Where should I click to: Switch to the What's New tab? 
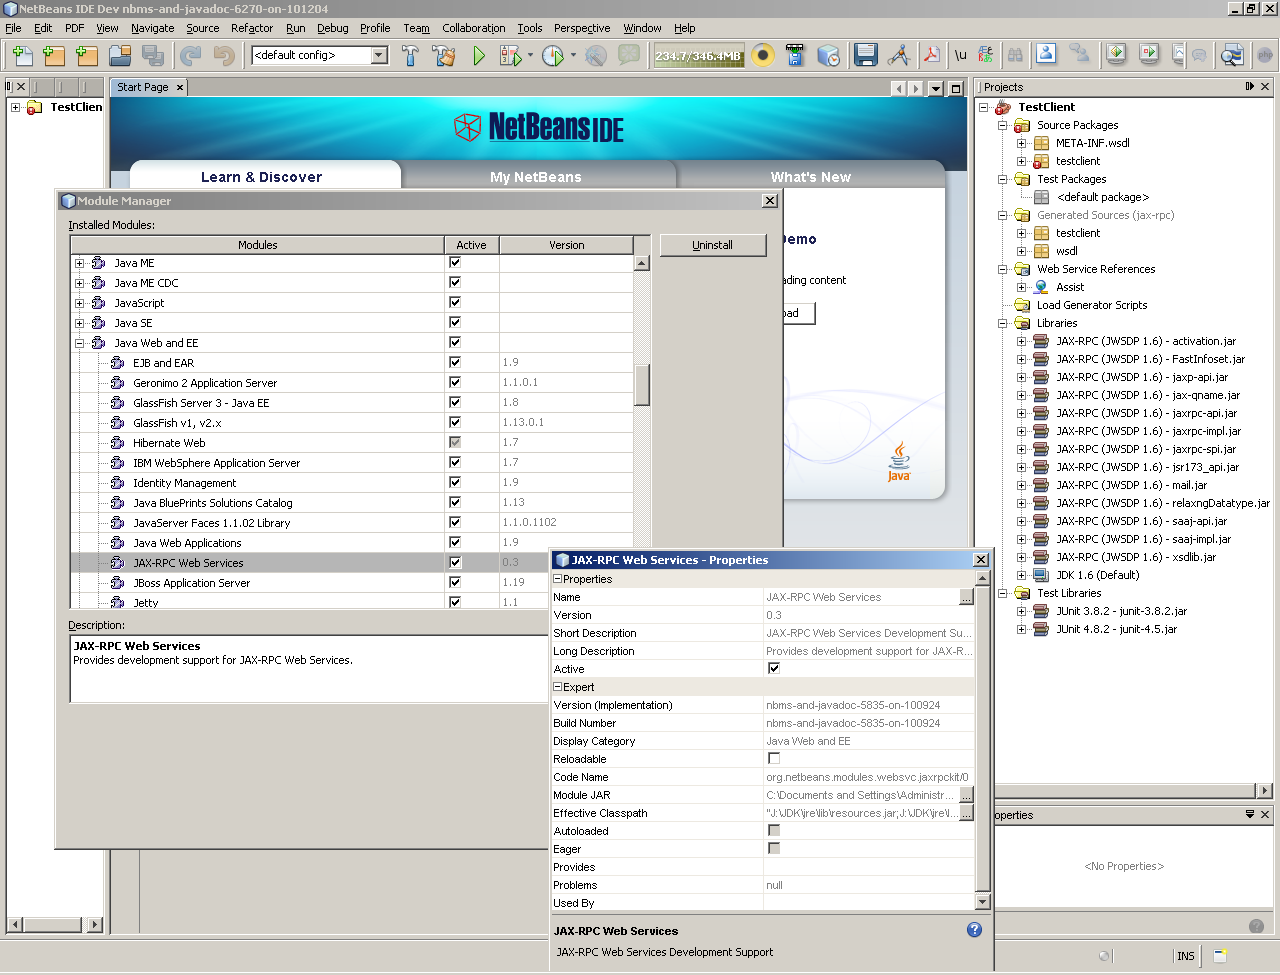811,177
